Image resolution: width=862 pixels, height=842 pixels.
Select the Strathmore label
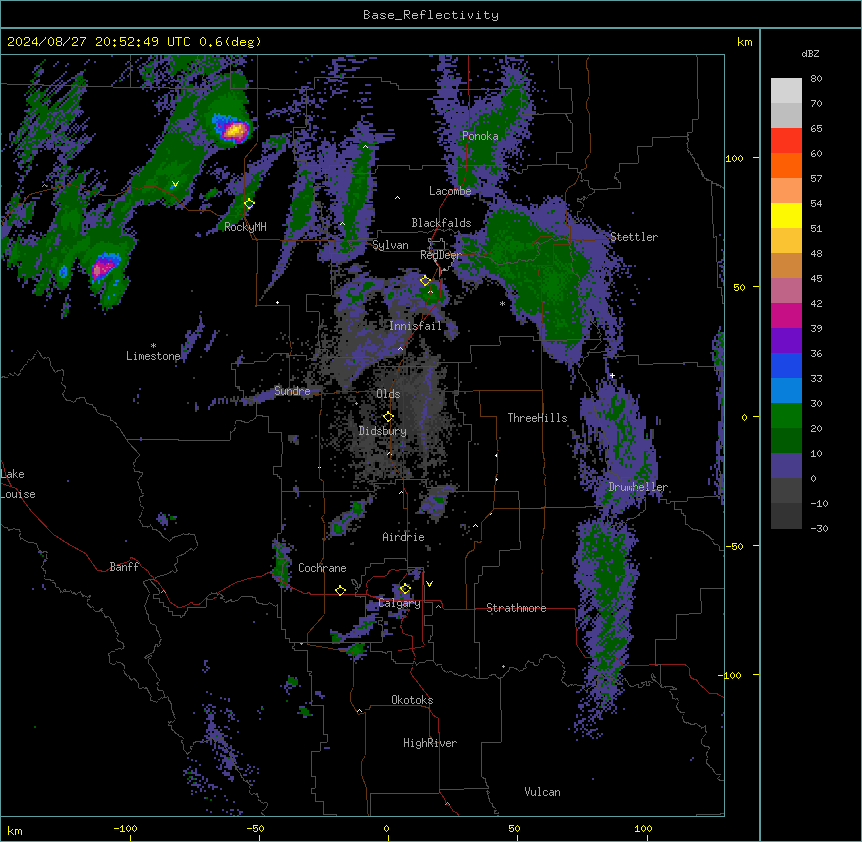click(x=516, y=608)
